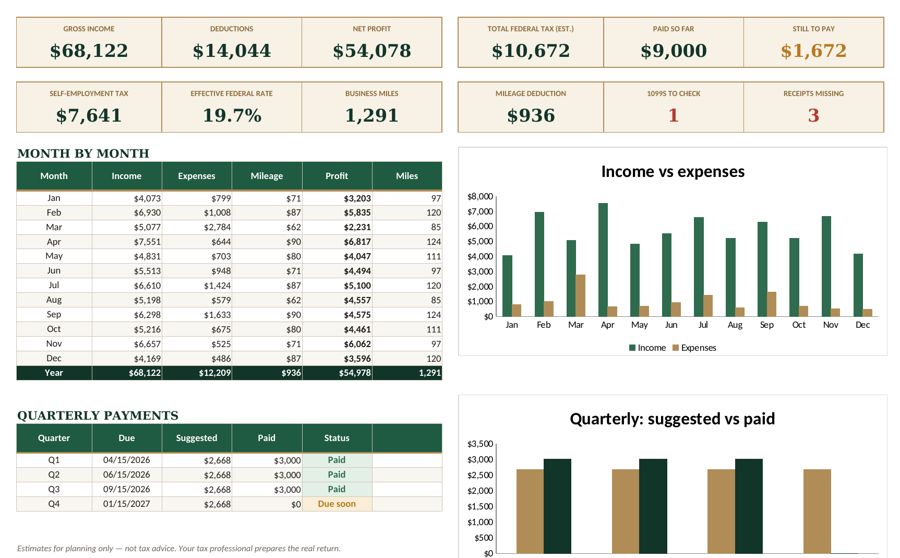Image resolution: width=900 pixels, height=558 pixels.
Task: Select the Gross Income card value $68,122
Action: coord(89,51)
